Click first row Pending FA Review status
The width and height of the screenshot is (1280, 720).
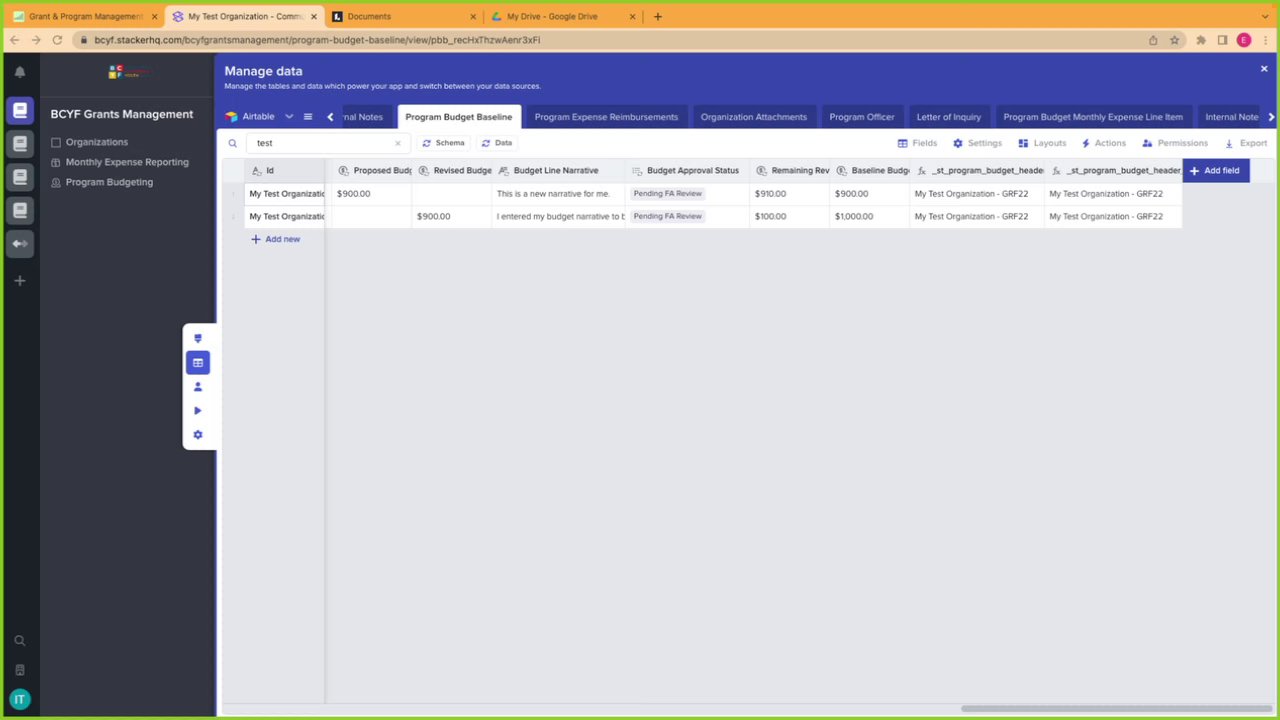tap(667, 194)
